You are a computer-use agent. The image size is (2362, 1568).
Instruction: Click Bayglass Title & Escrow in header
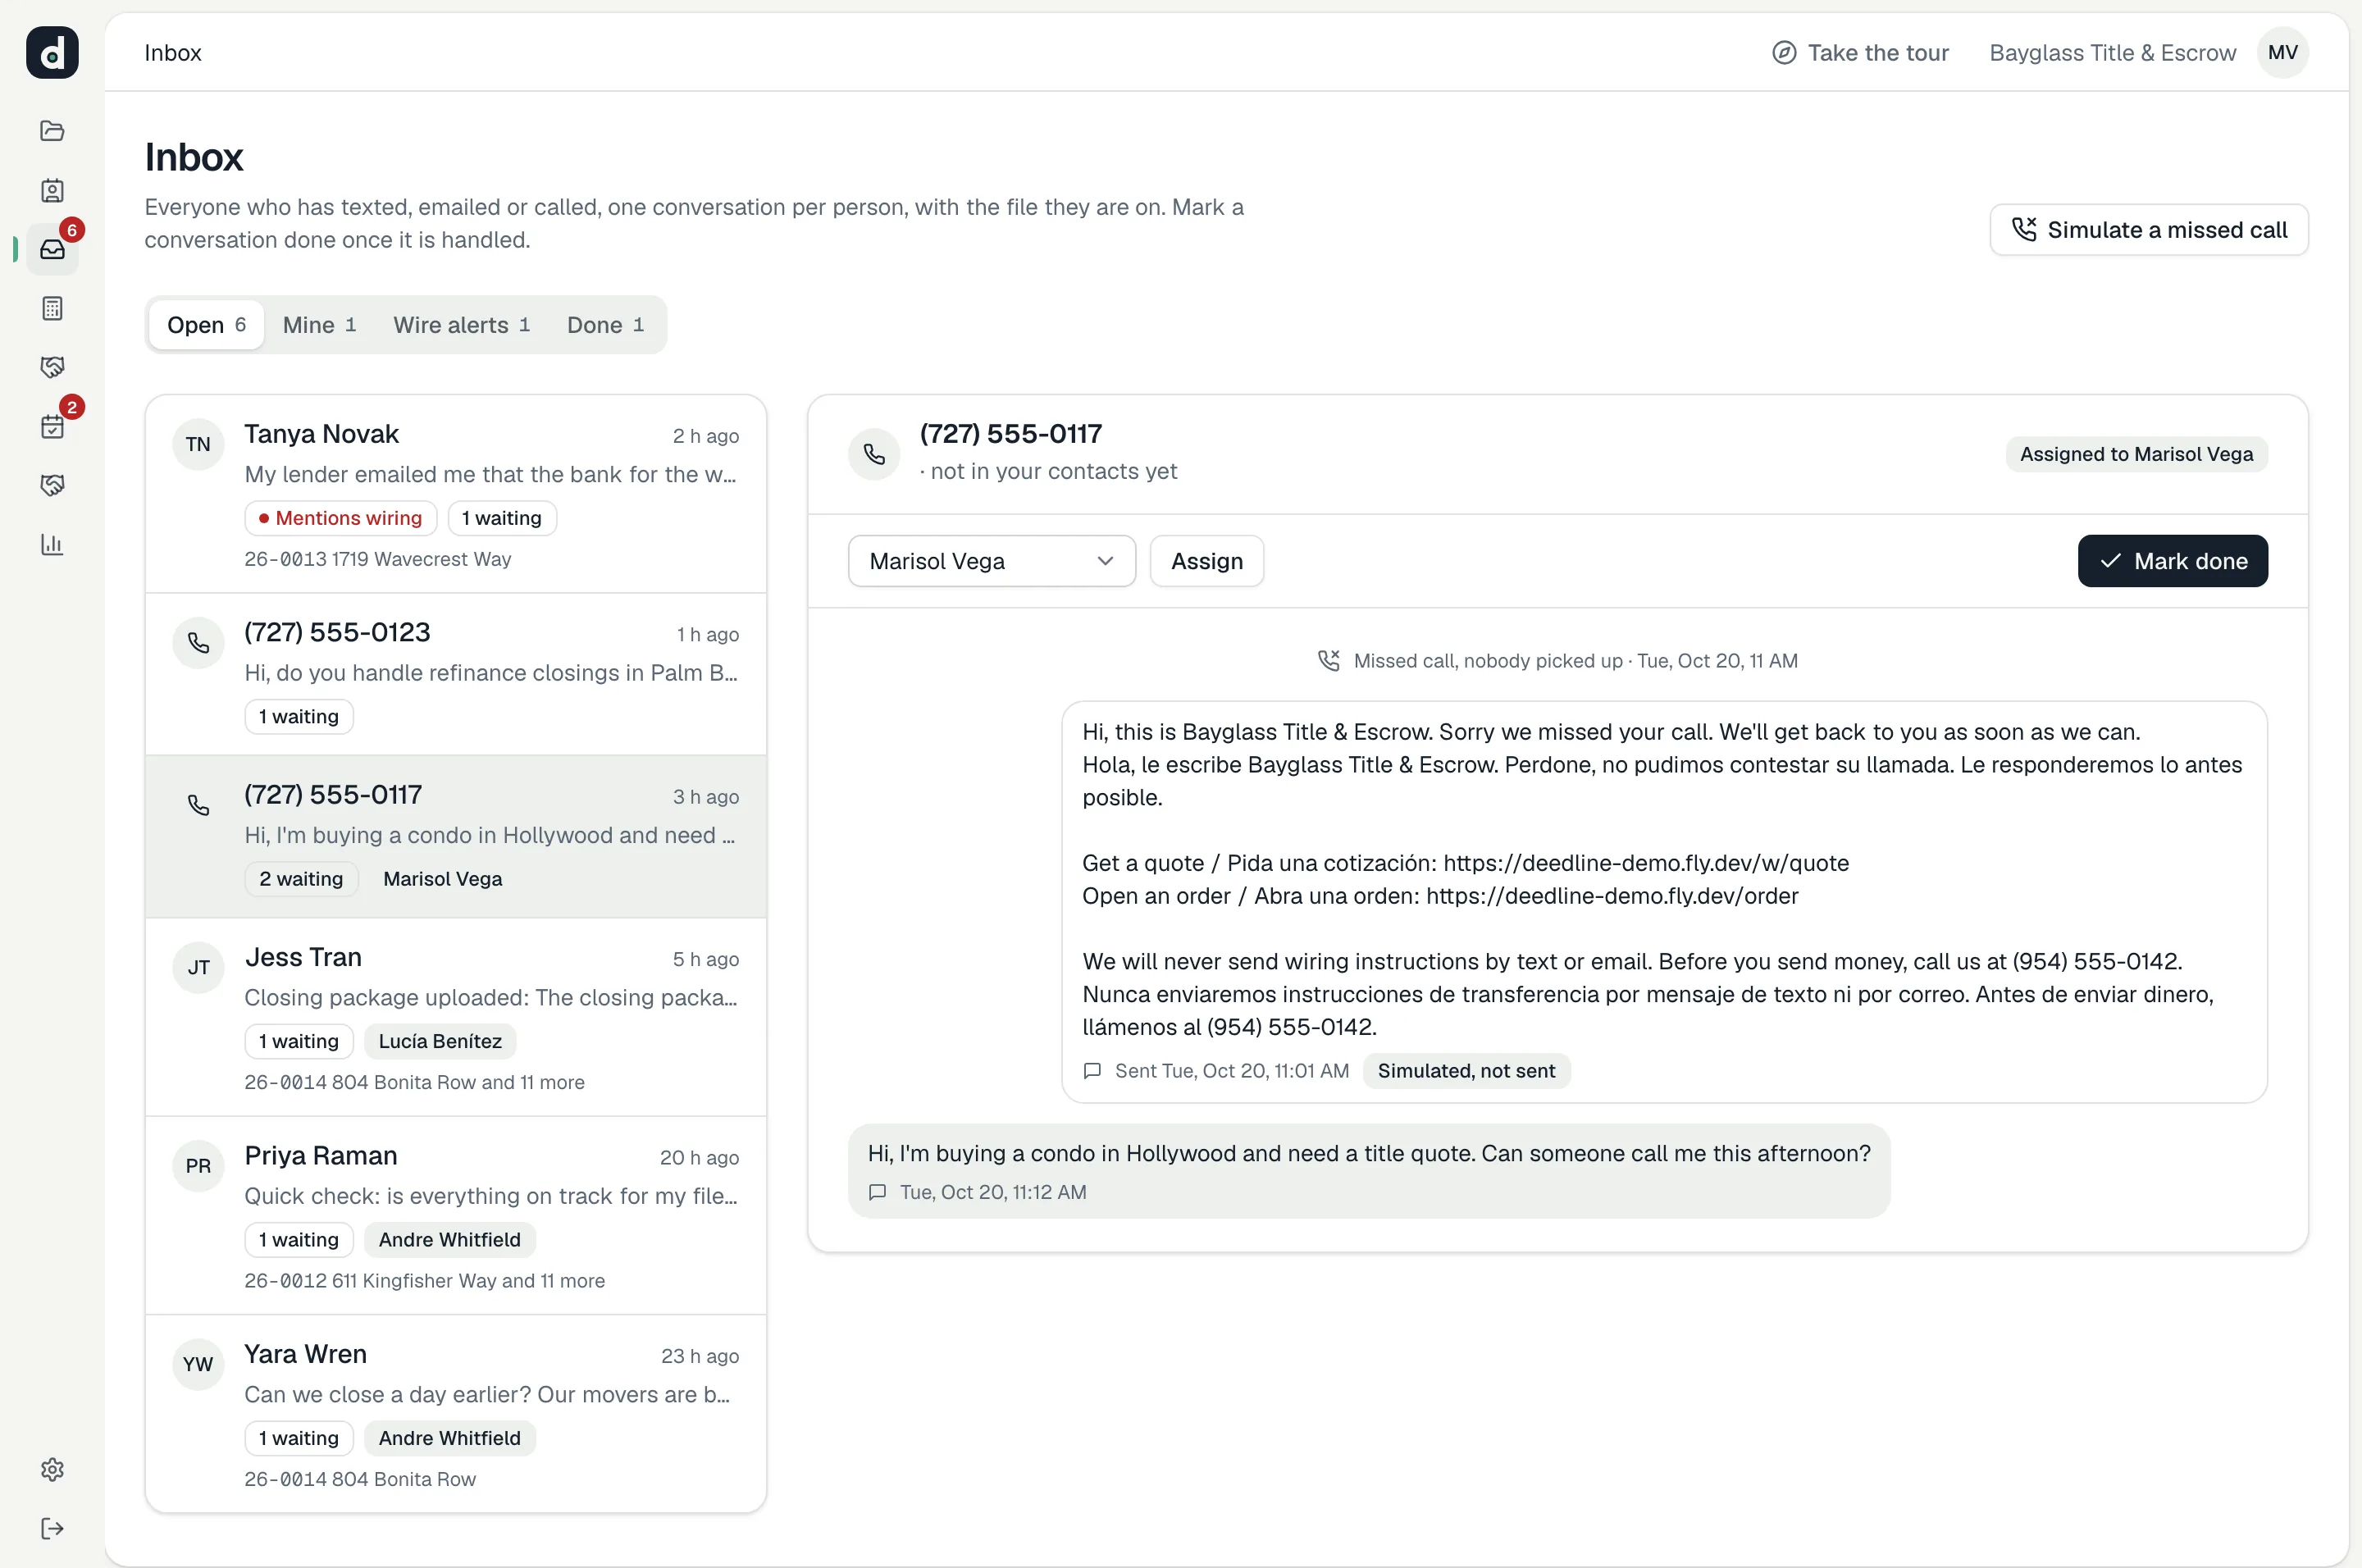point(2112,52)
